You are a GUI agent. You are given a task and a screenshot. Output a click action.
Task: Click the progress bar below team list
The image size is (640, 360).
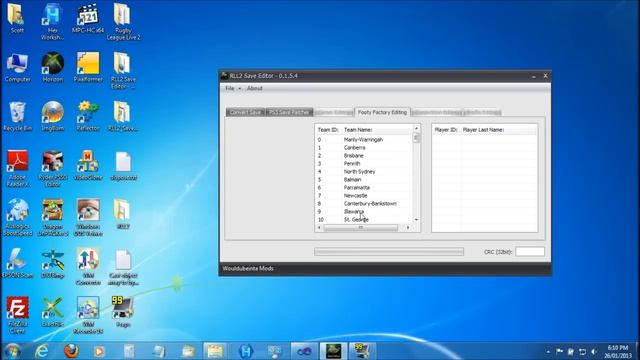[x=389, y=252]
